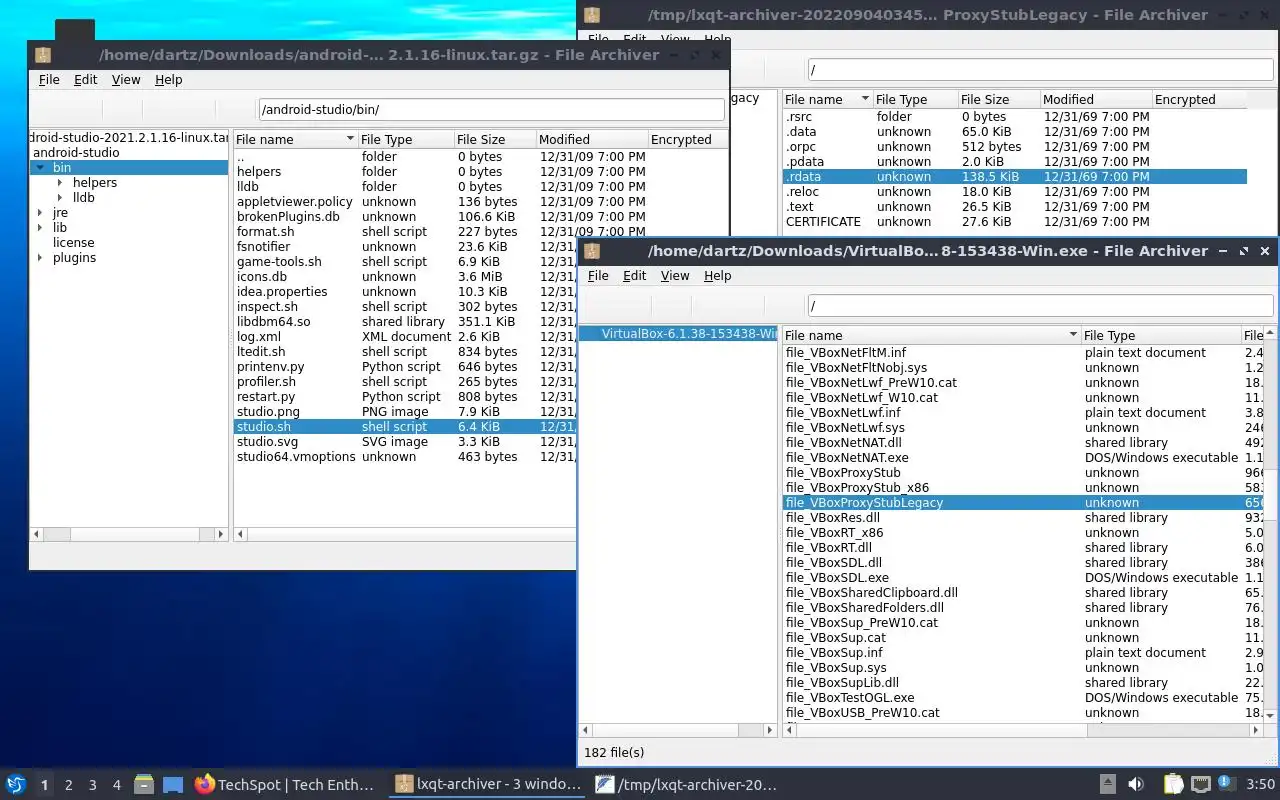The image size is (1280, 800).
Task: Open the clock showing 3:50
Action: 1262,784
